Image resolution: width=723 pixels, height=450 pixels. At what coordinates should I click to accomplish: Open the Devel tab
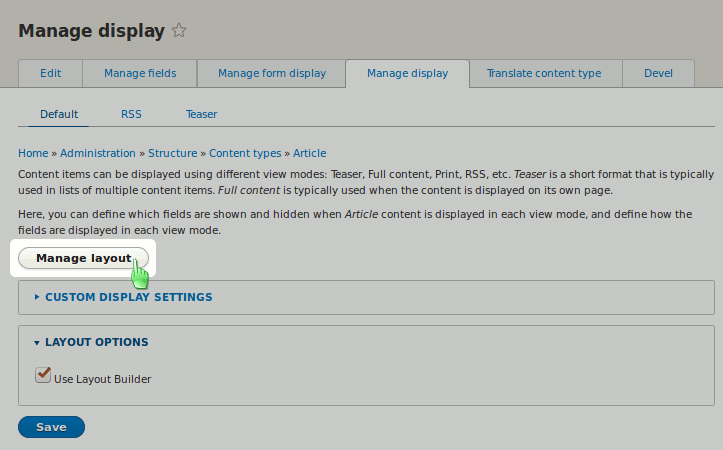658,73
